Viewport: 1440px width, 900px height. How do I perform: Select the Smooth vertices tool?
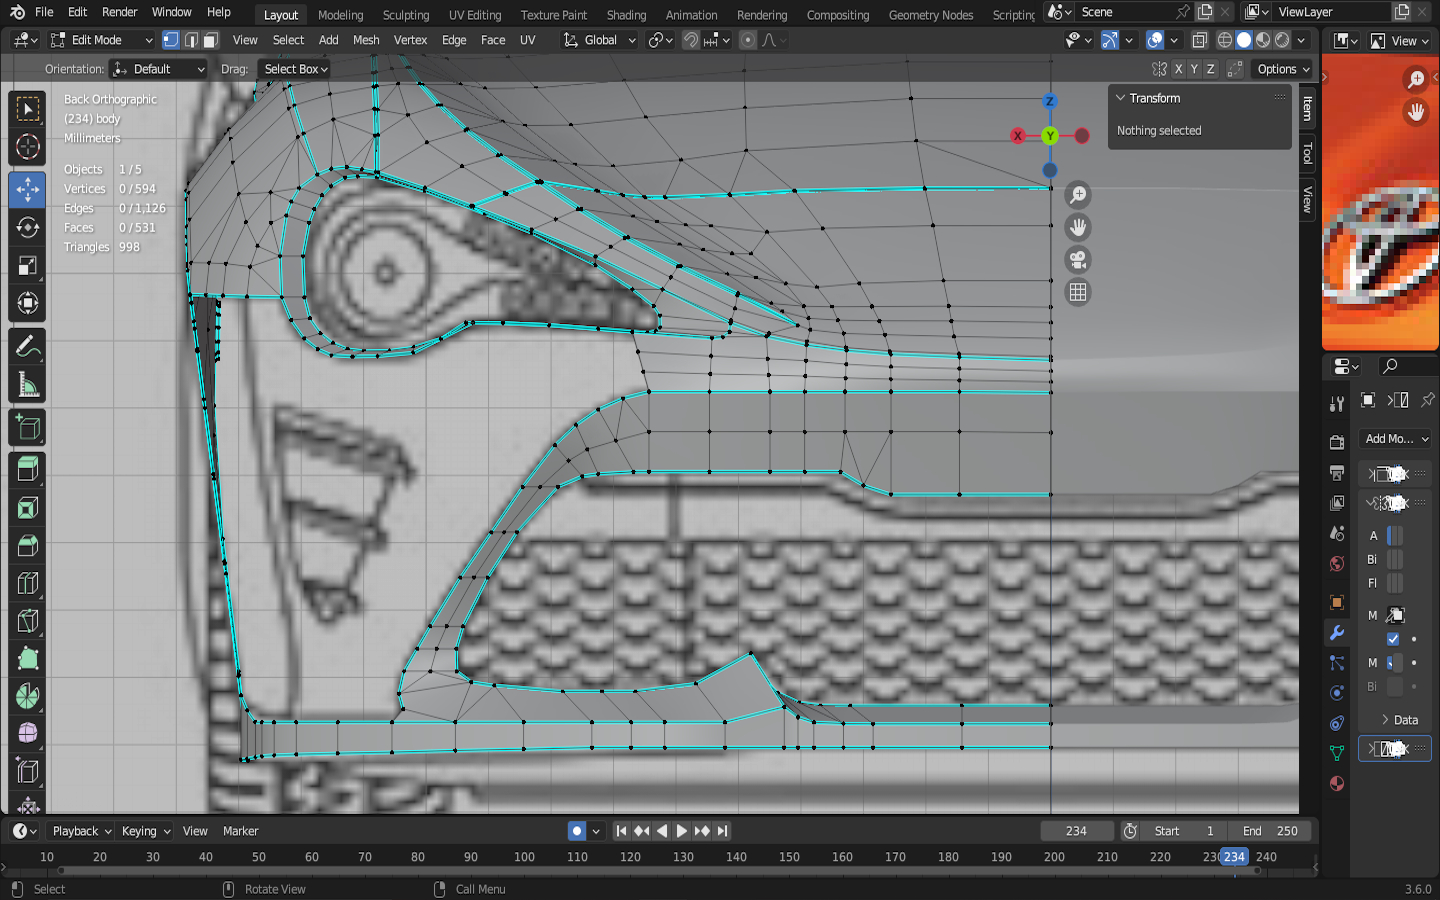(28, 734)
